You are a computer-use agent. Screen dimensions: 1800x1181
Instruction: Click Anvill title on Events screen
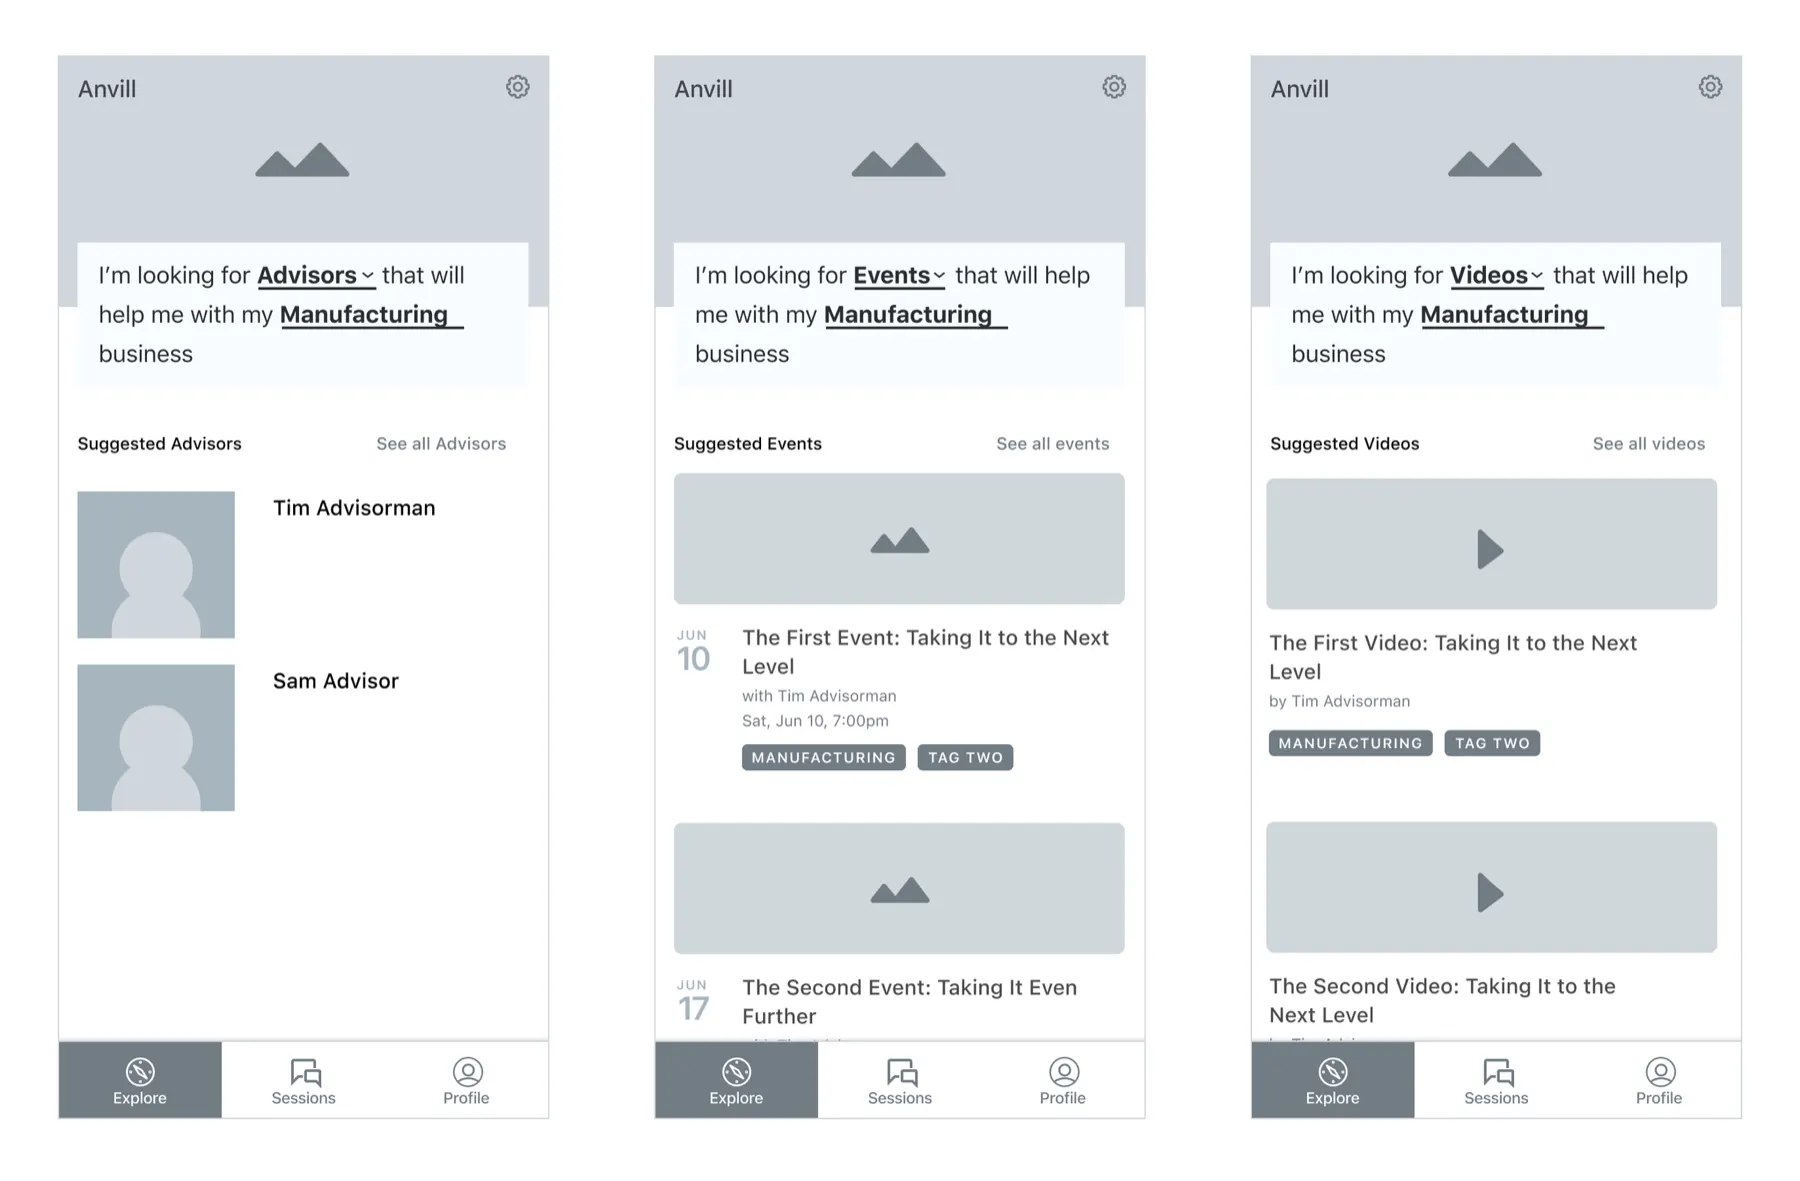pos(703,89)
